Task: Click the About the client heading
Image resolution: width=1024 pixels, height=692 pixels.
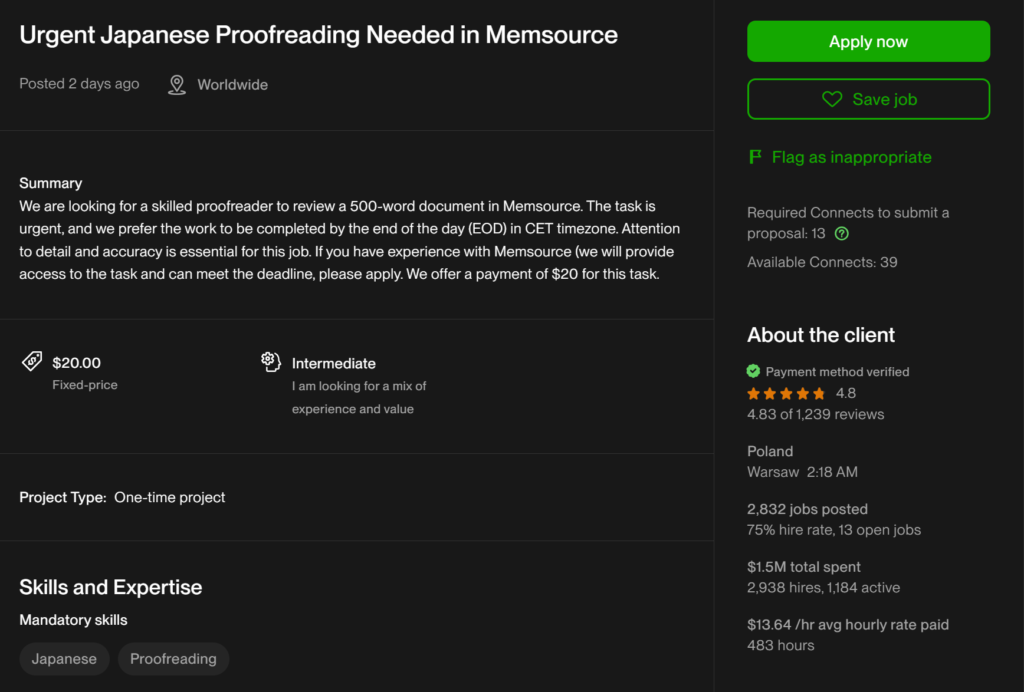Action: (821, 335)
